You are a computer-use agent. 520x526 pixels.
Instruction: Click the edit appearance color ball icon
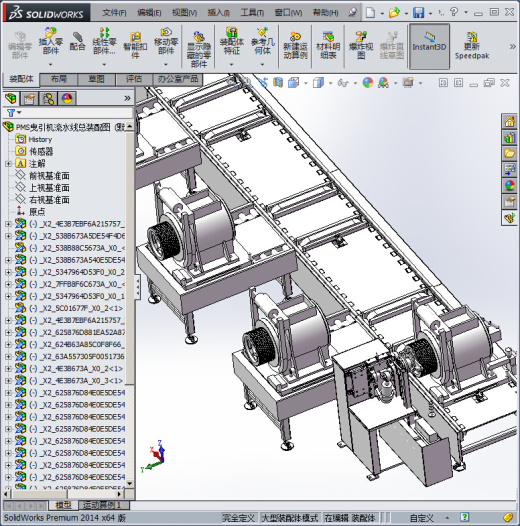[x=368, y=83]
